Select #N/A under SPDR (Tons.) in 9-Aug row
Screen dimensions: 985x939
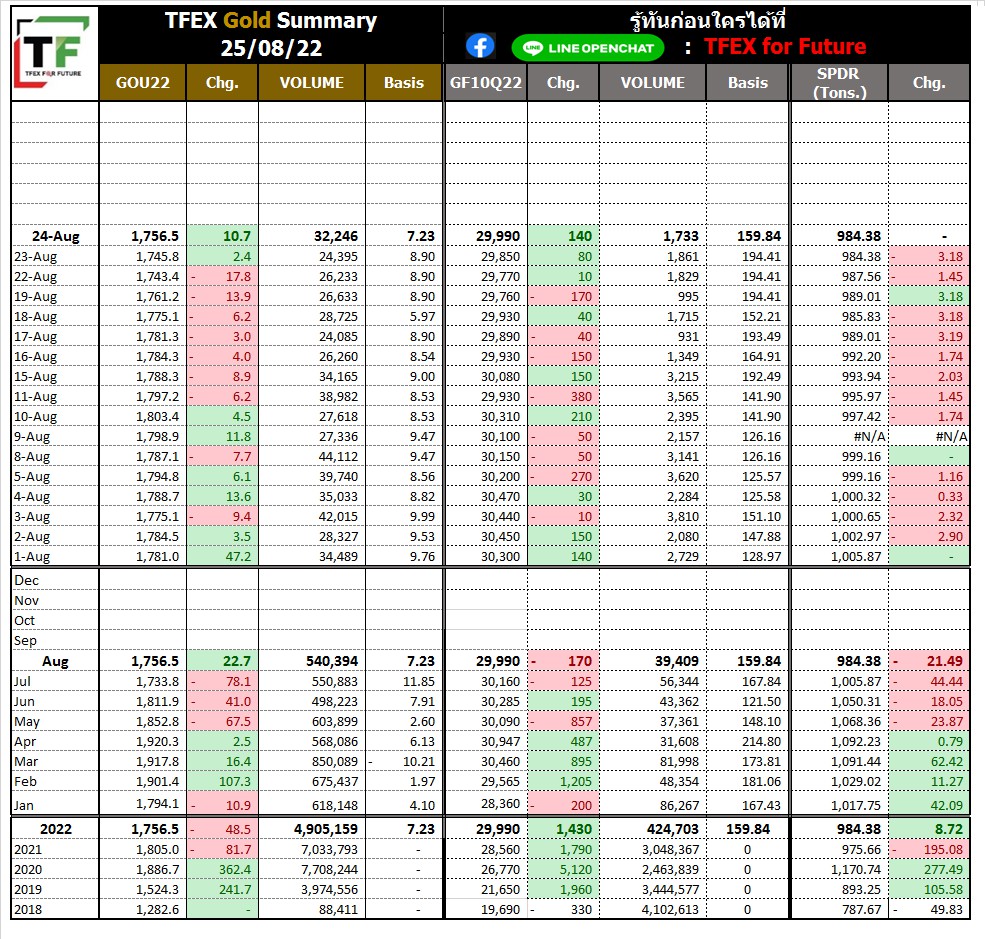point(870,437)
